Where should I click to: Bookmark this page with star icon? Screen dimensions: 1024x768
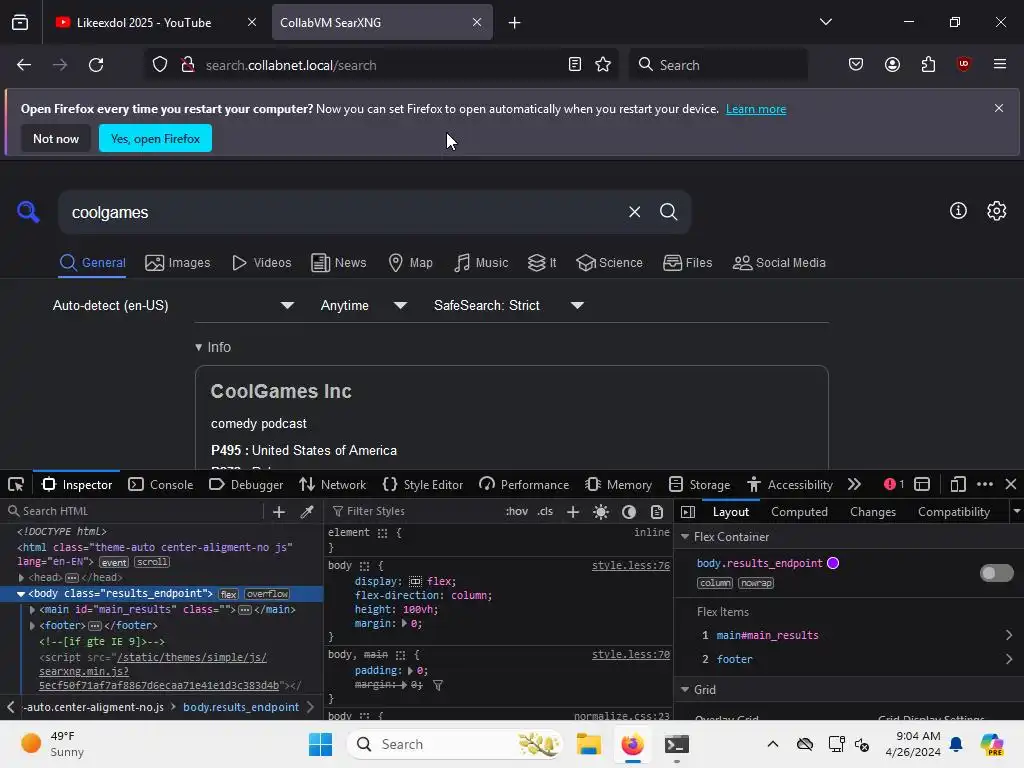pos(603,65)
